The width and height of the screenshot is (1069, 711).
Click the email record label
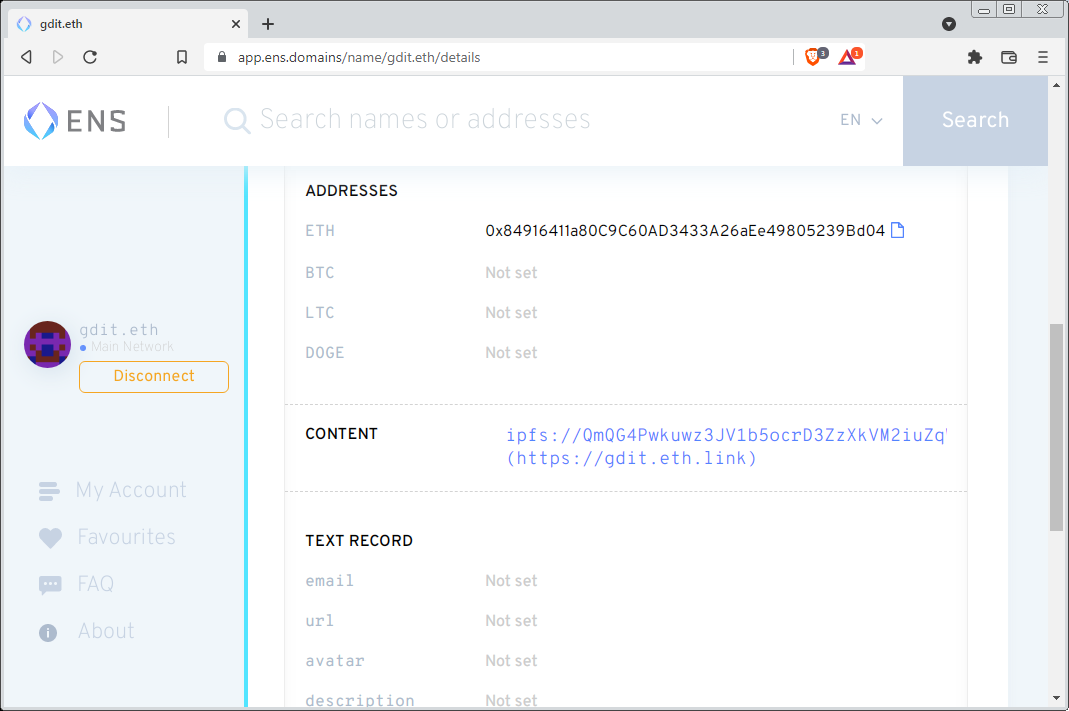(x=329, y=581)
